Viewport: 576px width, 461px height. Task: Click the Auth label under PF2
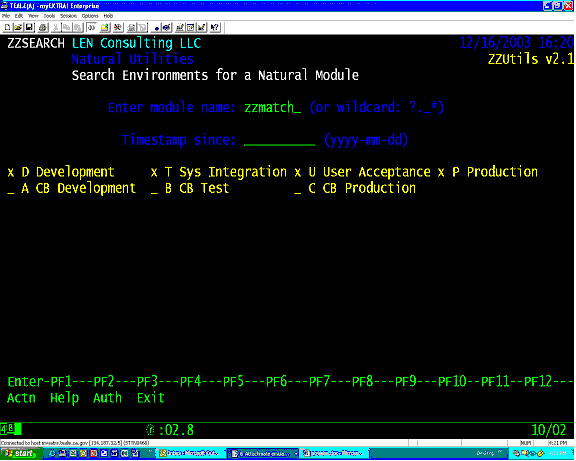107,398
